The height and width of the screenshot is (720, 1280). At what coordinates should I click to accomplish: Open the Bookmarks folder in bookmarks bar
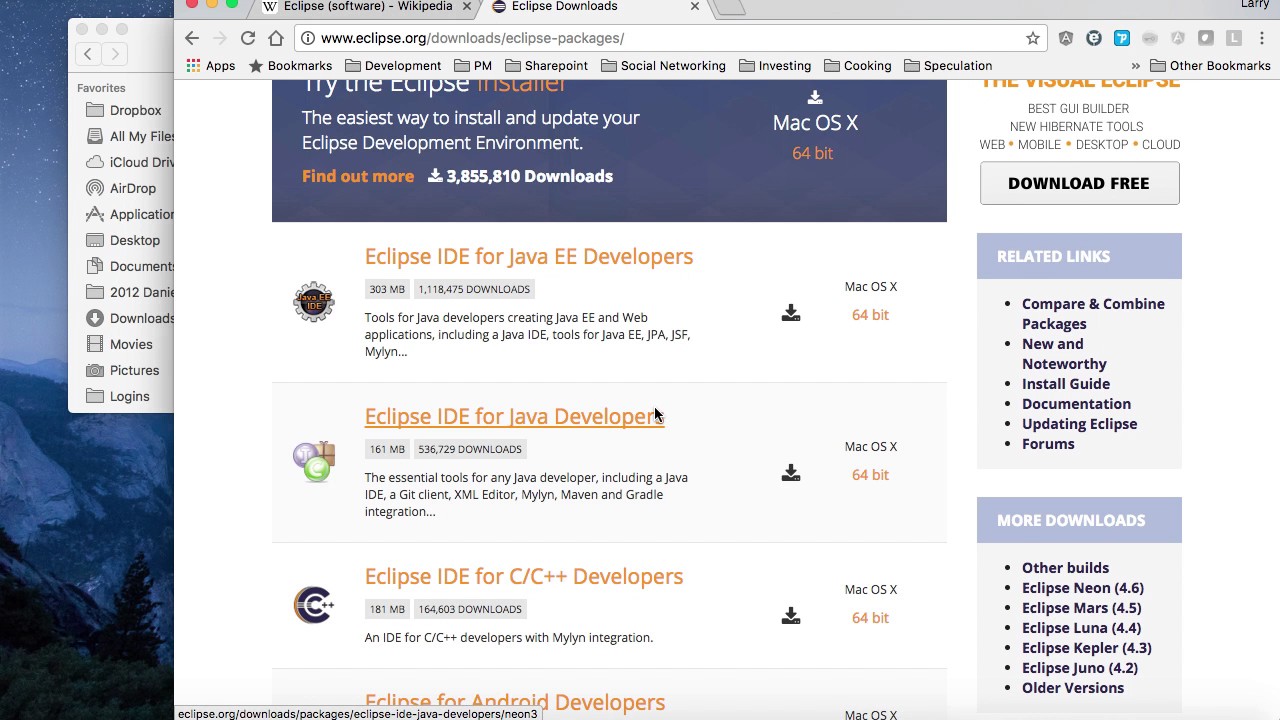click(x=290, y=66)
